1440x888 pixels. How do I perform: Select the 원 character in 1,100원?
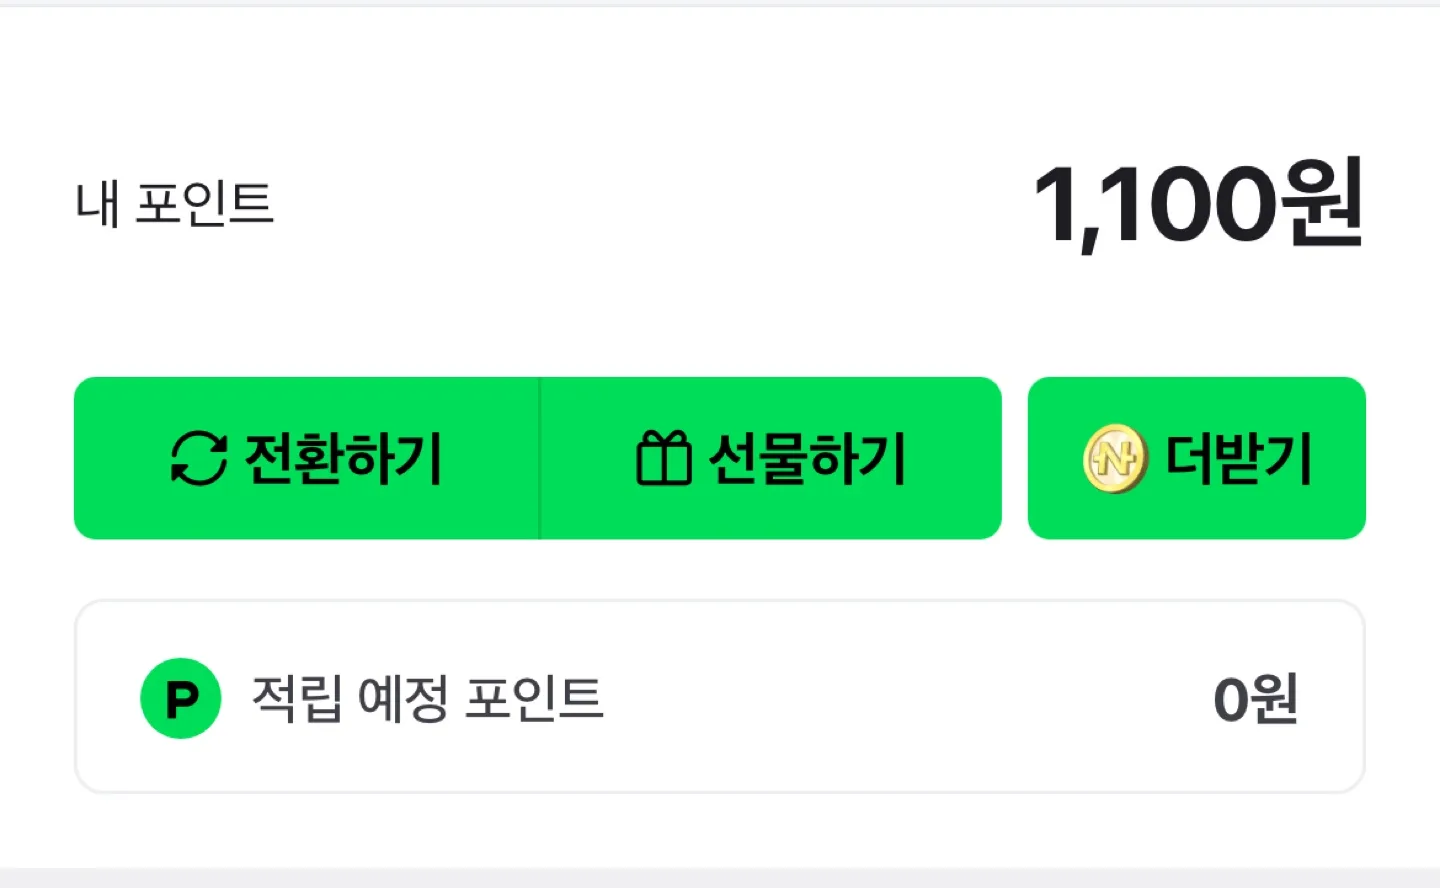1324,205
